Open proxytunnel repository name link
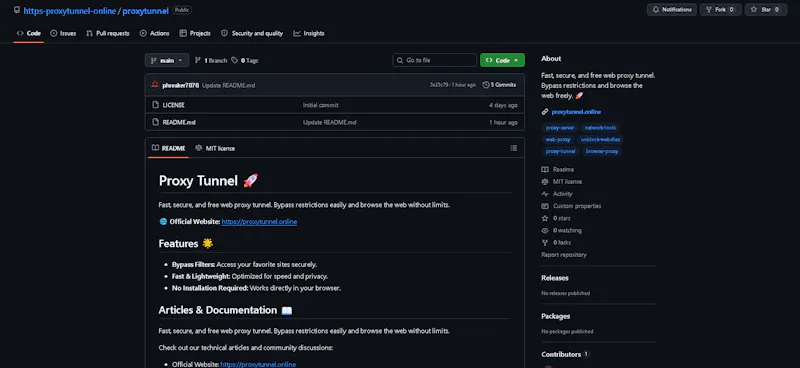Screen dimensions: 800x368 (x=145, y=10)
